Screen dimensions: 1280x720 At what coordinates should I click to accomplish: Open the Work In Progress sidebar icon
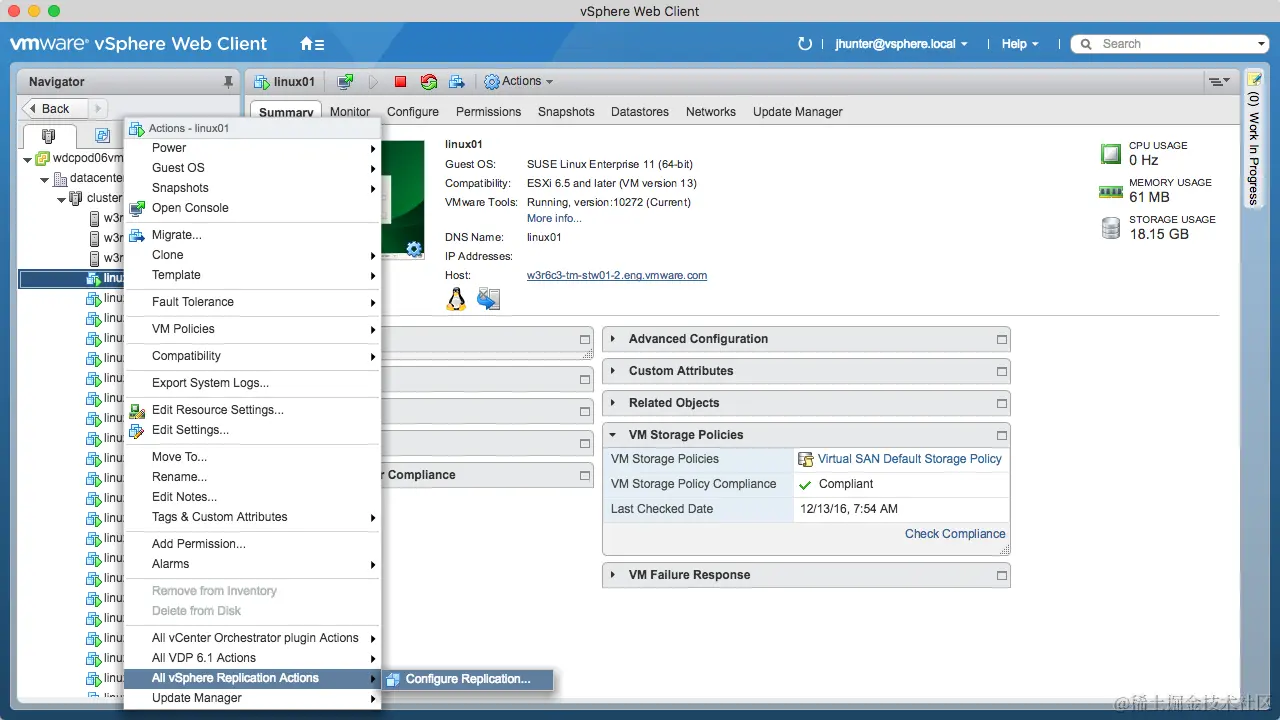pyautogui.click(x=1254, y=77)
